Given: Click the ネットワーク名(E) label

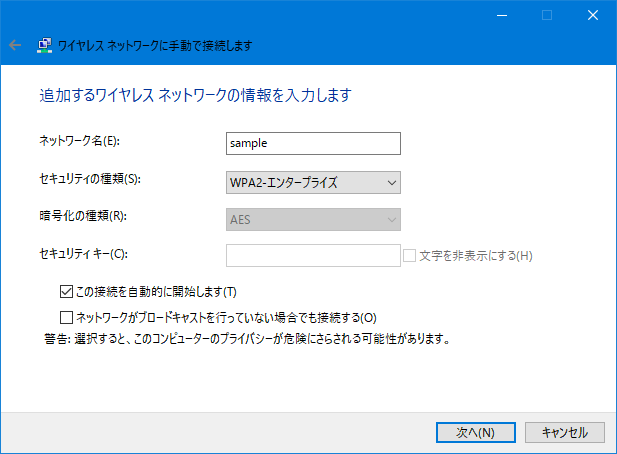Looking at the screenshot, I should (x=79, y=141).
